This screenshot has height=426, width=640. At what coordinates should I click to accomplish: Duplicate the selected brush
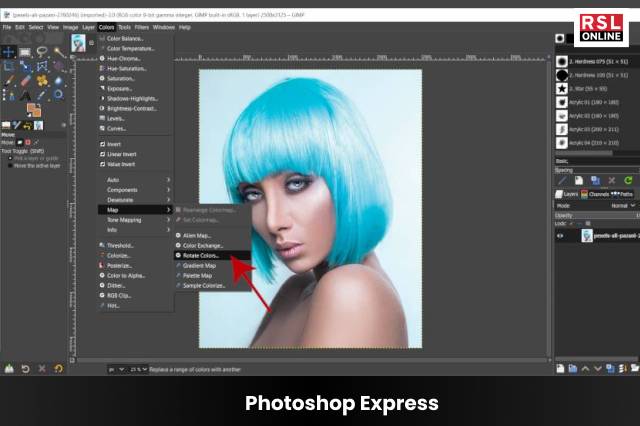click(x=595, y=180)
